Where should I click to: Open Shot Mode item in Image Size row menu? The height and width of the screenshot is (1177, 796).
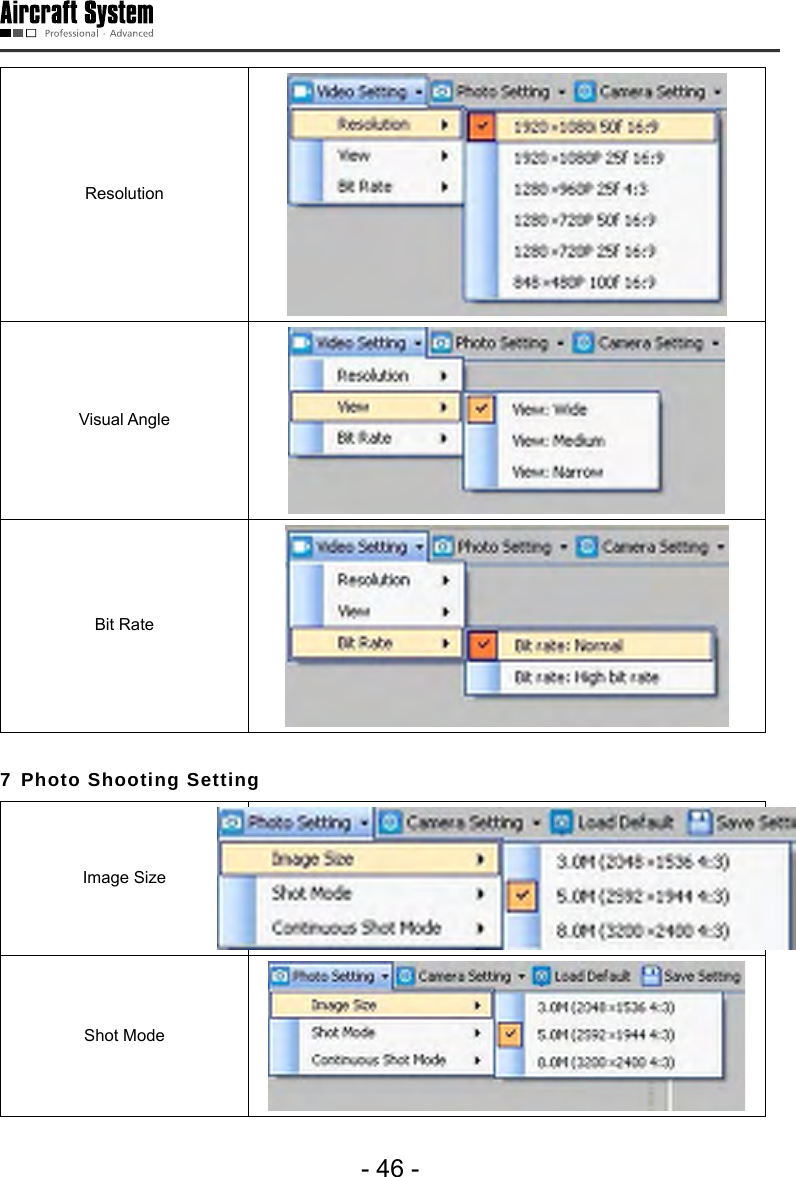click(x=360, y=893)
